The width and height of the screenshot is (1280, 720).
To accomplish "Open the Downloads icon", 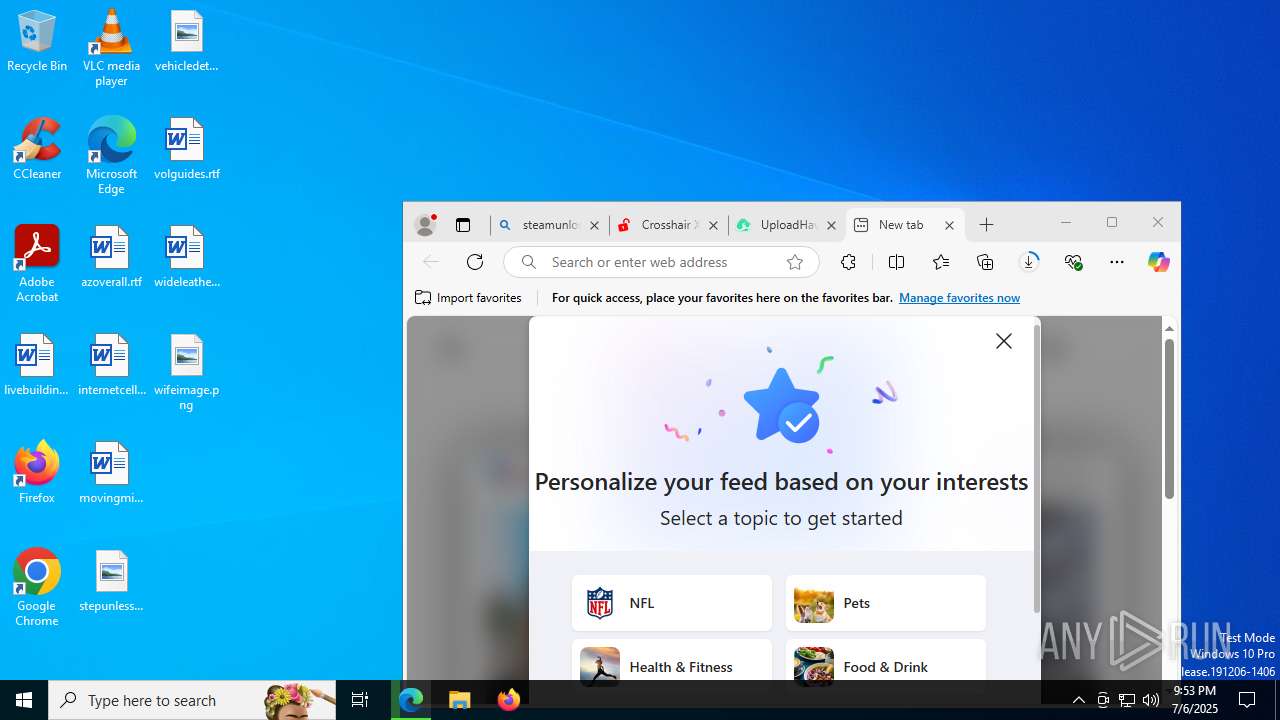I will (1029, 262).
